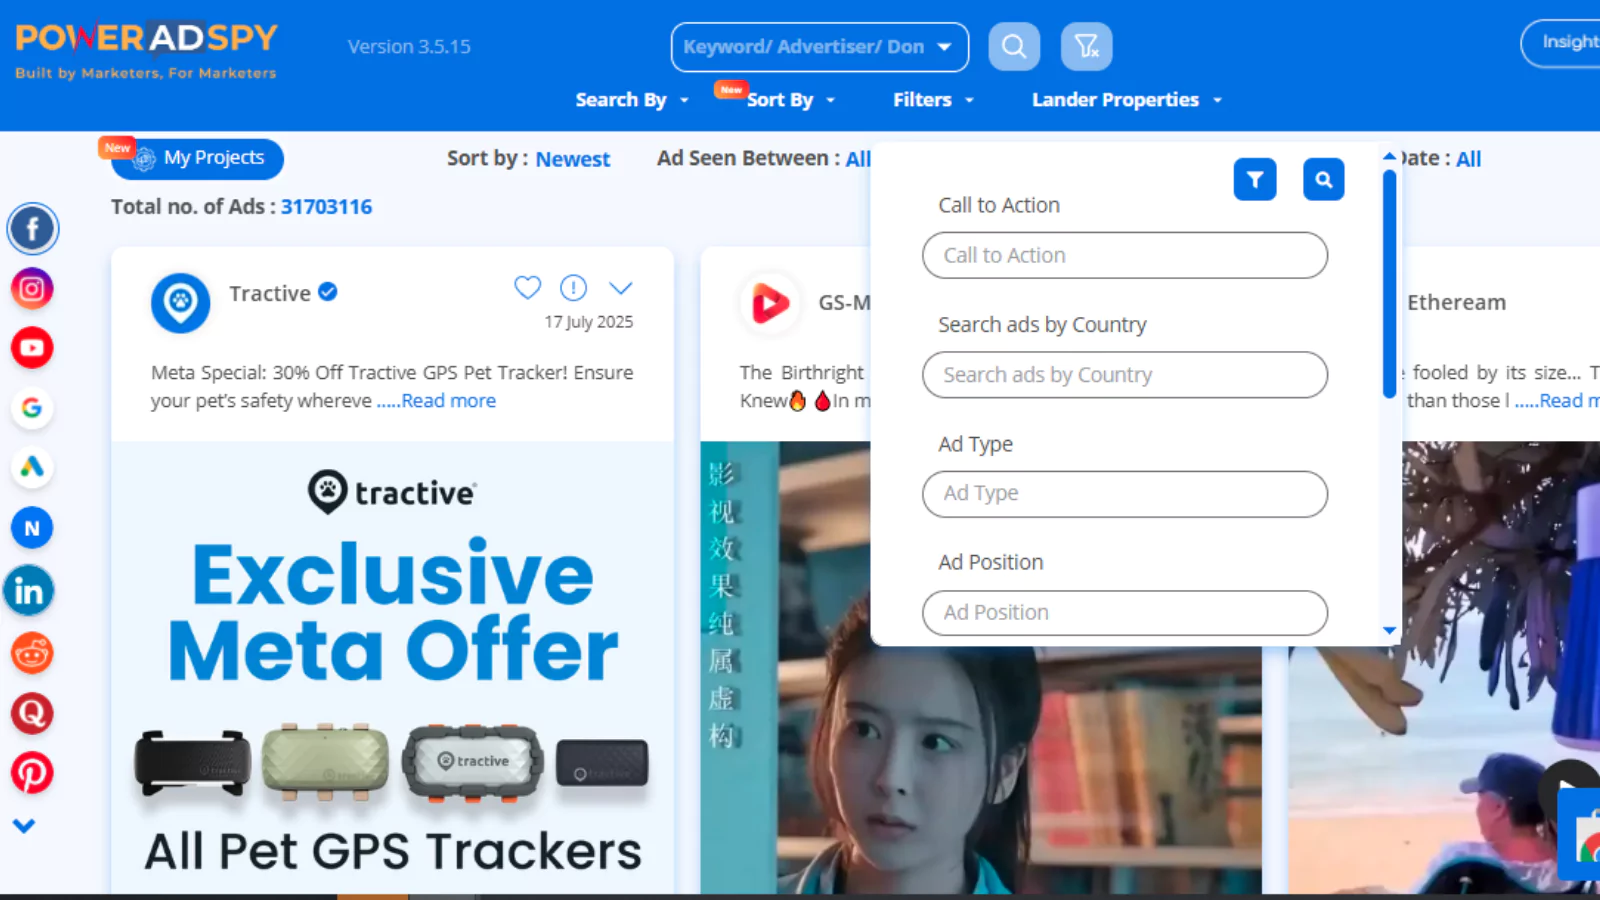Screen dimensions: 1600x900
Task: Click Ad Seen Between All value
Action: [x=858, y=159]
